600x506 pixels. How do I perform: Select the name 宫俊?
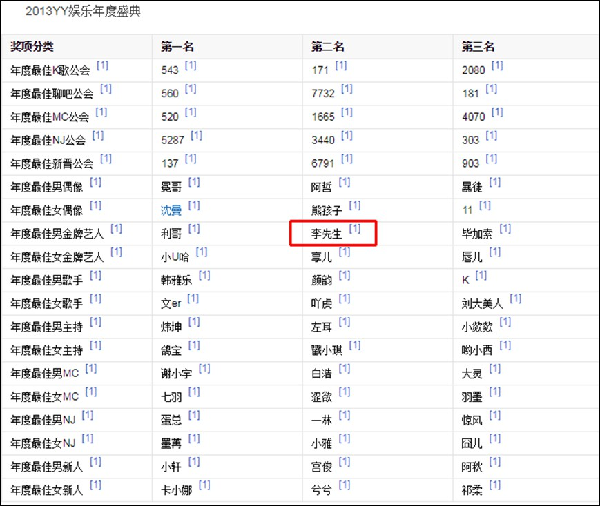pos(321,467)
